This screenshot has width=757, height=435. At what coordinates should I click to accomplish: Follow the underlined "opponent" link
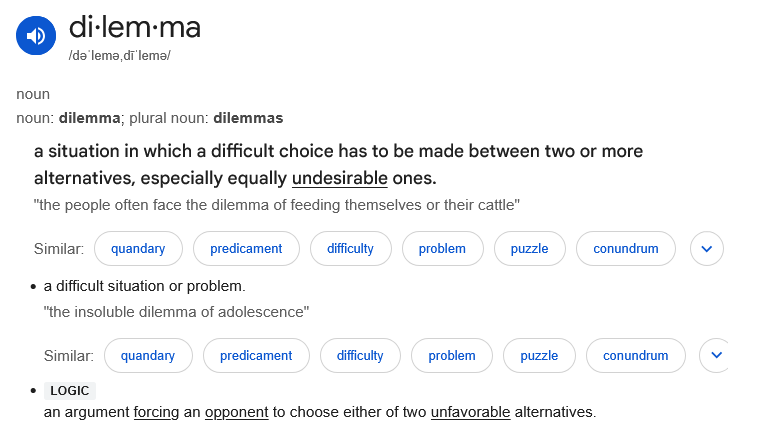click(x=236, y=411)
